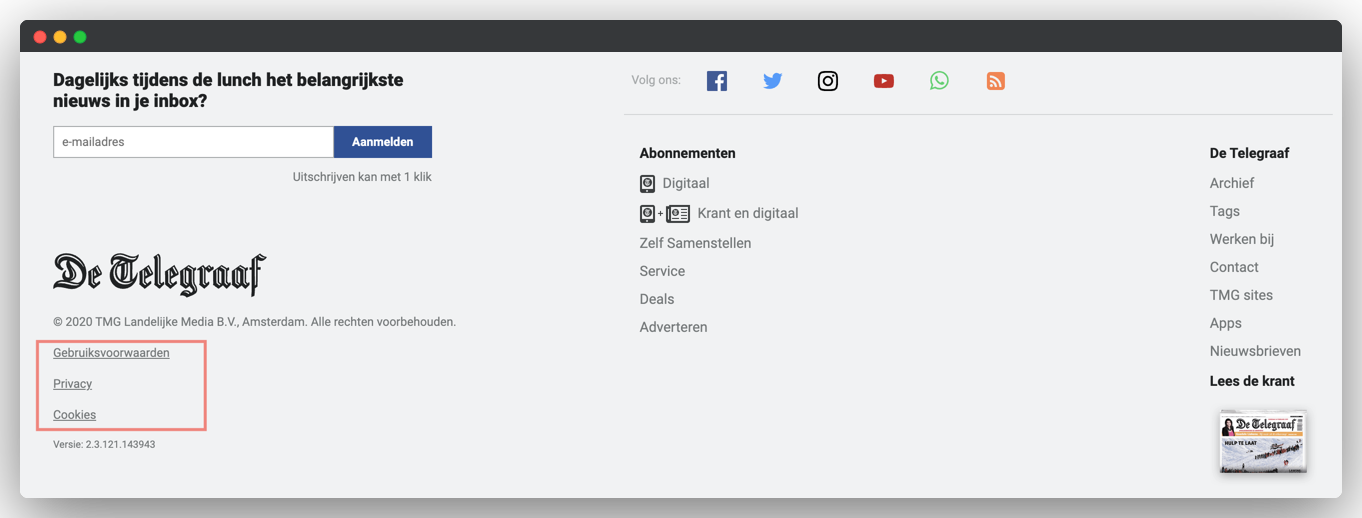Click the 'Uitschrijven kan met 1 klik' text
This screenshot has width=1362, height=518.
tap(362, 177)
